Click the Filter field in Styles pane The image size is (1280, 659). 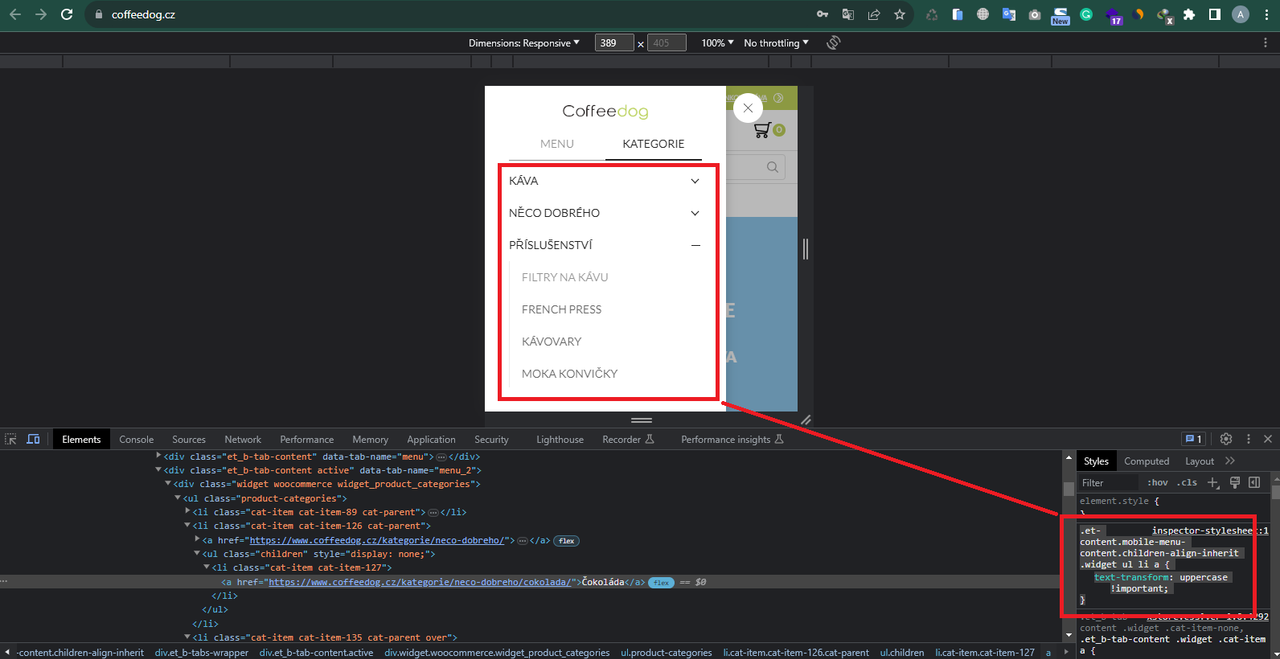1108,483
